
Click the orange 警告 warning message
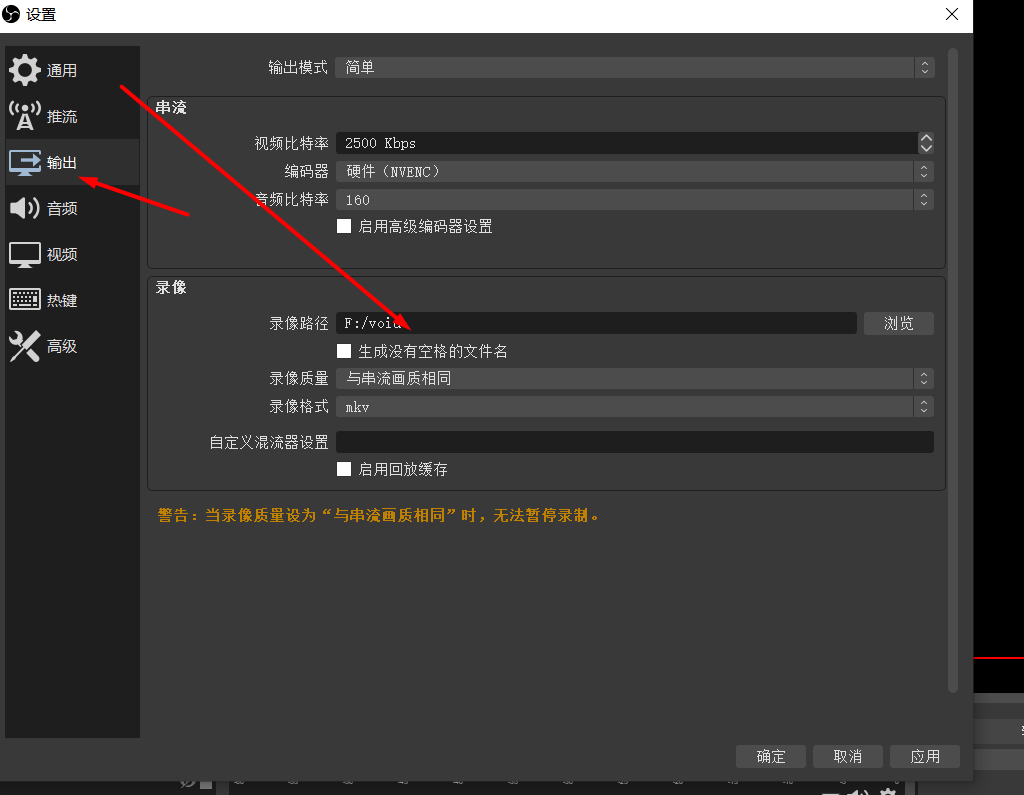click(x=378, y=515)
